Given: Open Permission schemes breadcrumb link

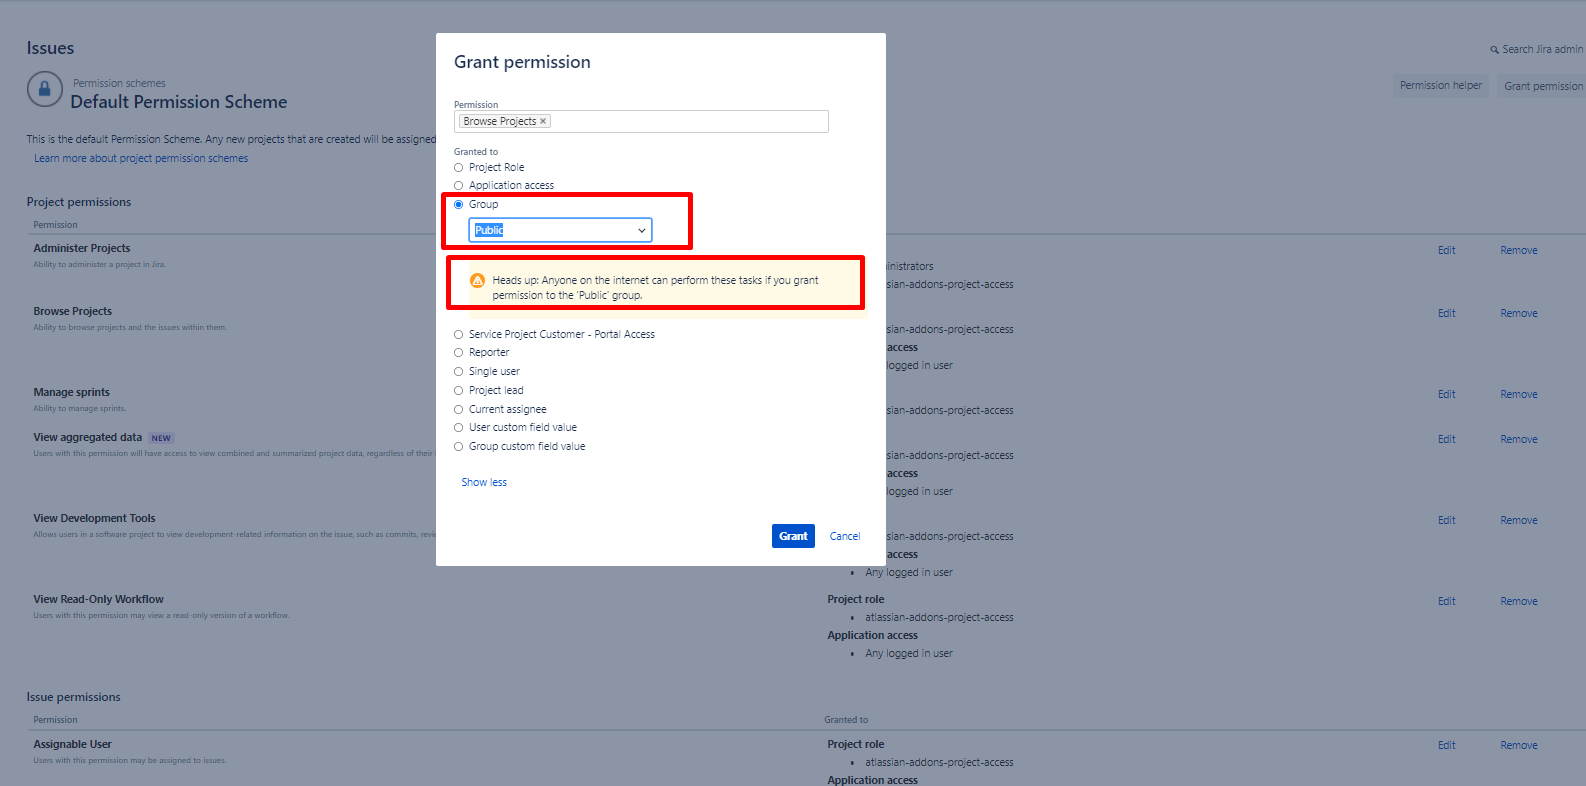Looking at the screenshot, I should 119,83.
